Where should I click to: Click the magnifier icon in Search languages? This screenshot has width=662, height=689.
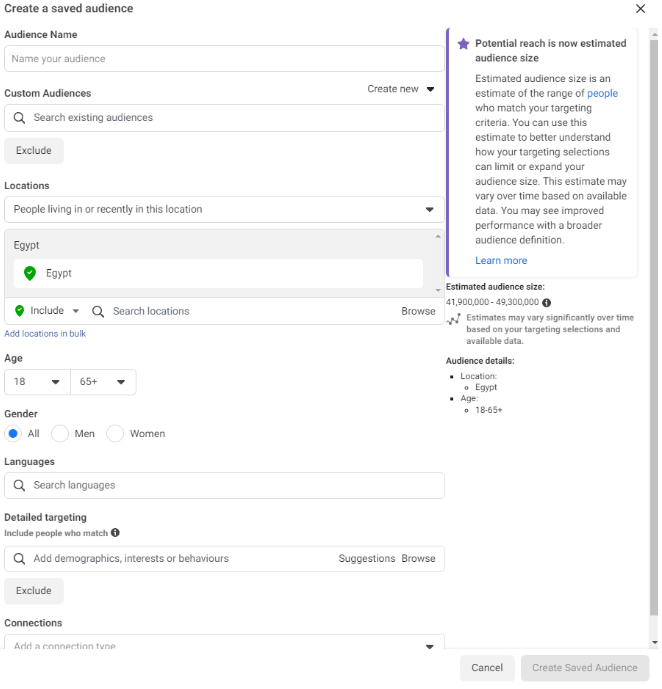pos(19,486)
